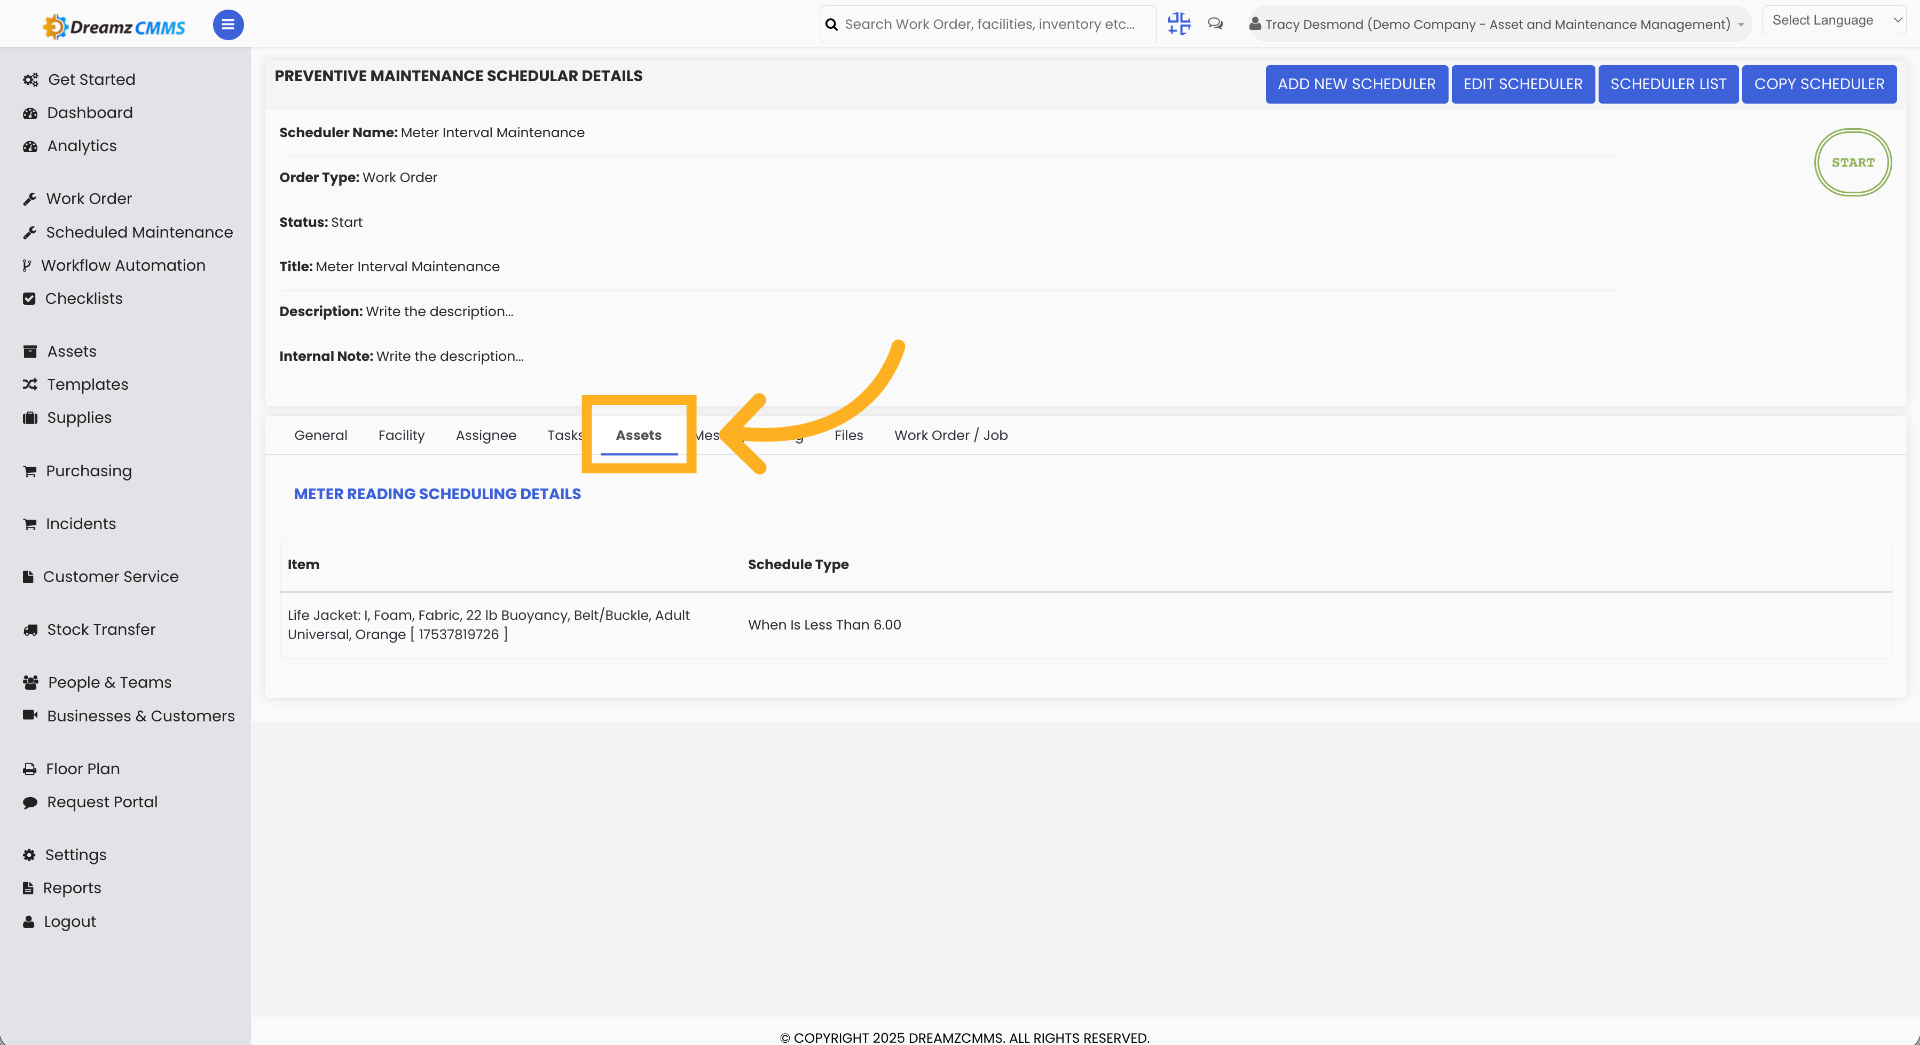Open the Work Order / Job tab
Viewport: 1920px width, 1045px height.
pyautogui.click(x=951, y=435)
